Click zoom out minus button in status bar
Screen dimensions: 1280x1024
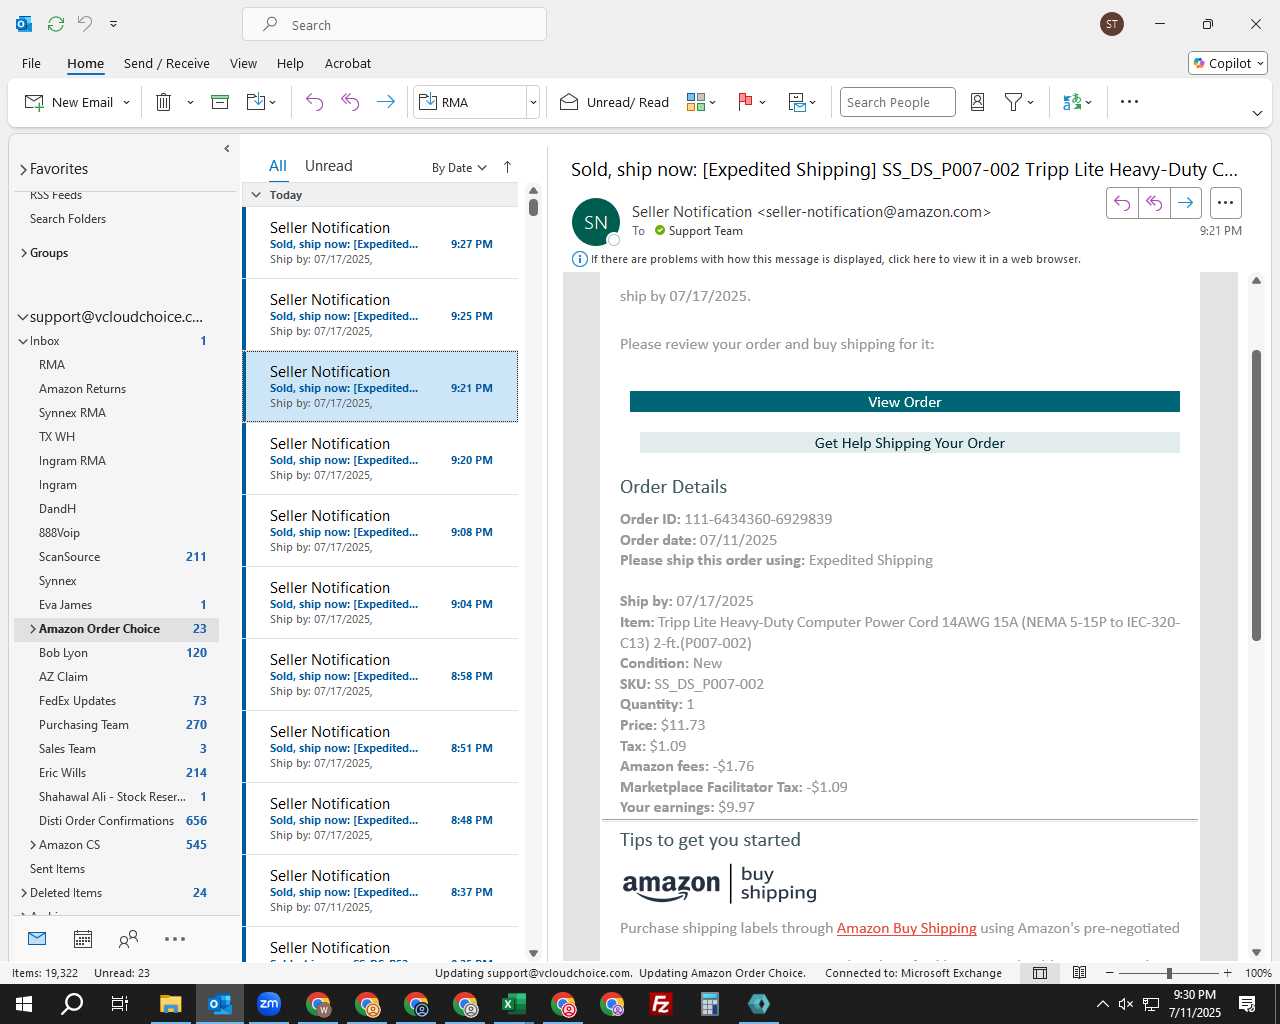[1109, 973]
